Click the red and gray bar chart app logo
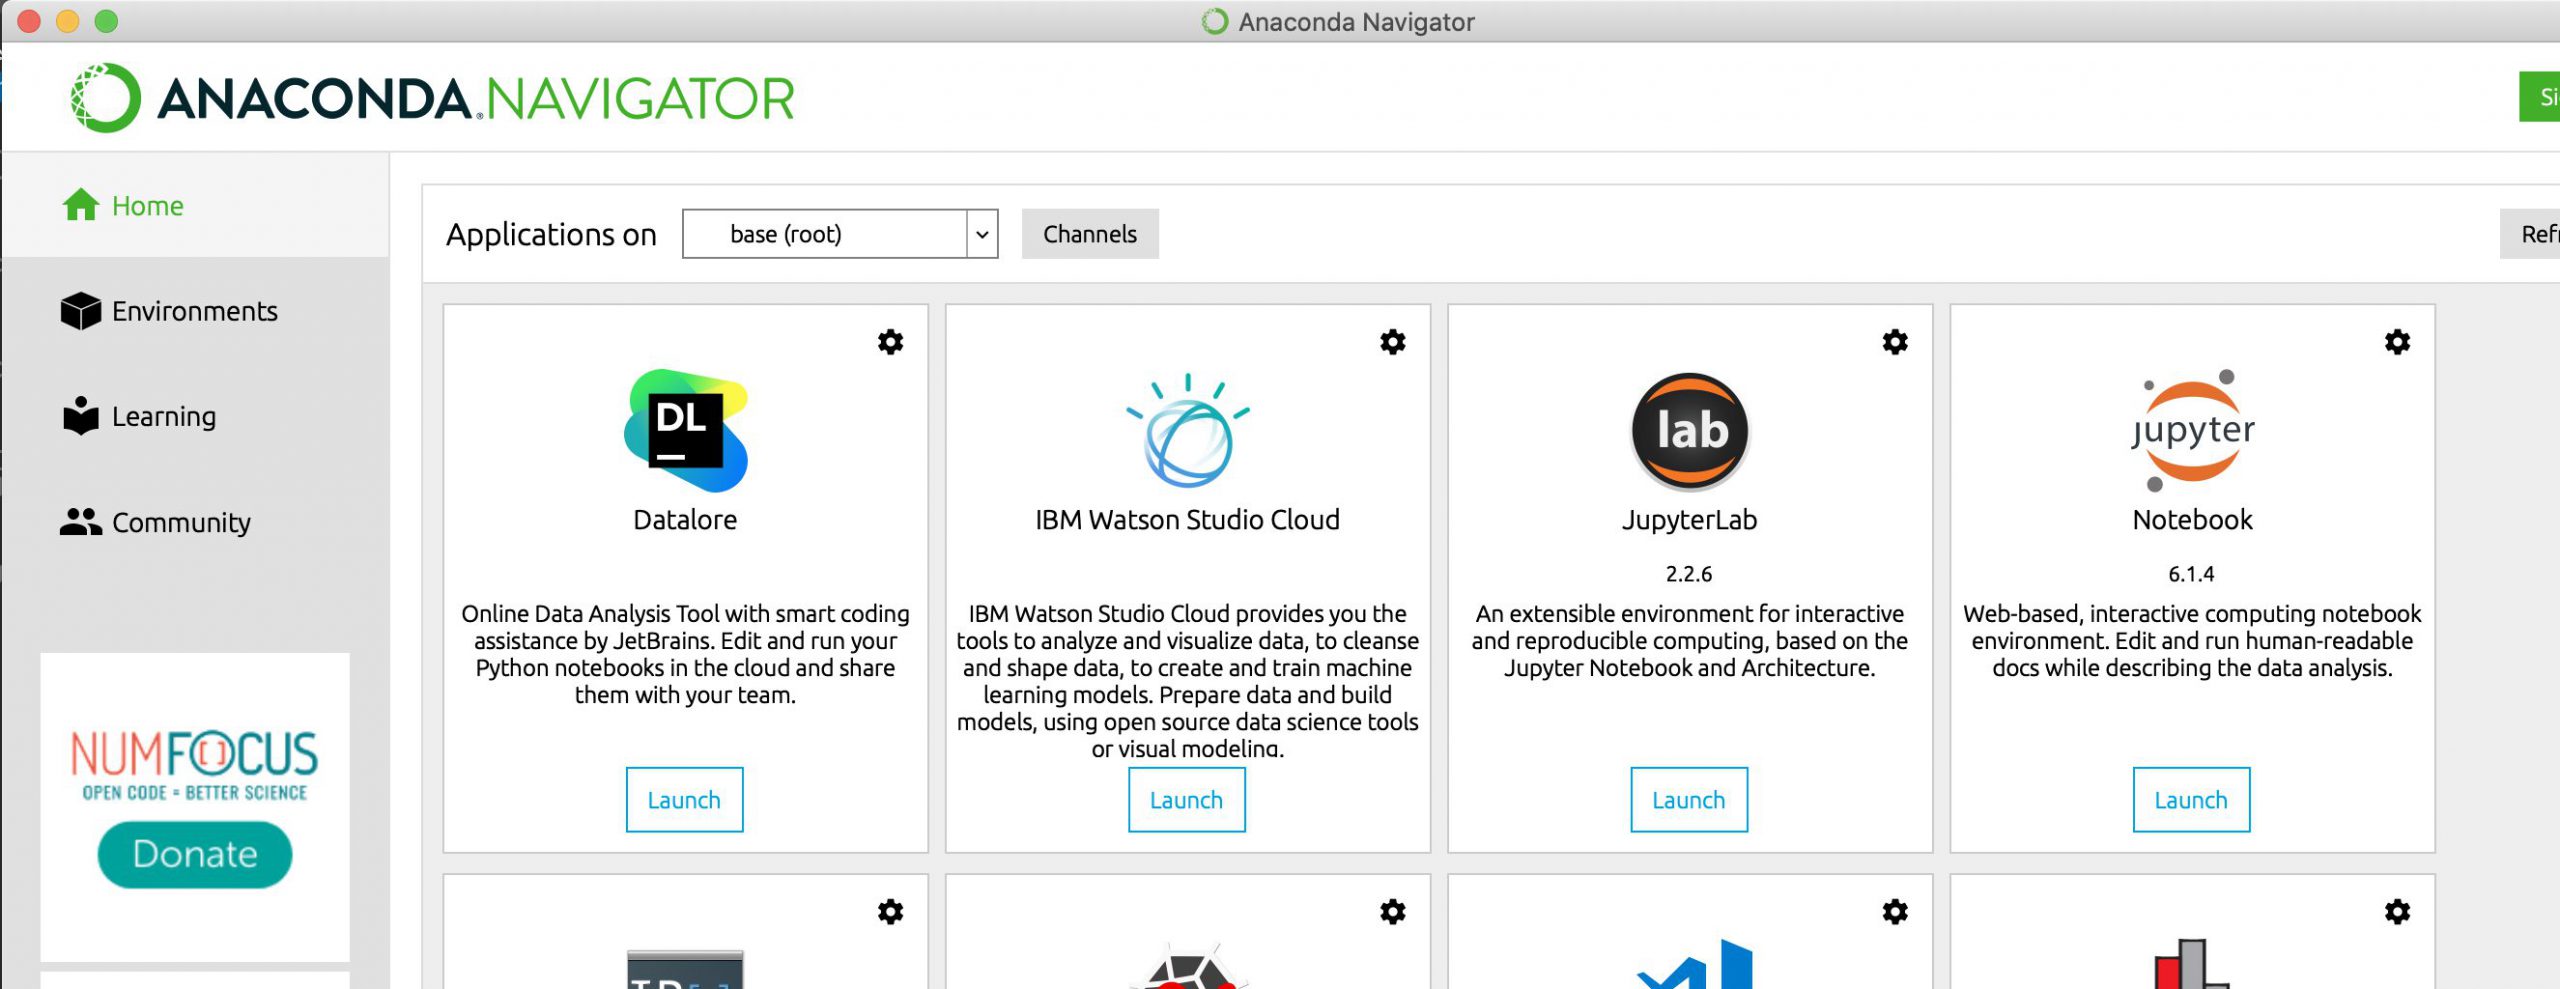This screenshot has width=2560, height=989. pyautogui.click(x=2190, y=964)
